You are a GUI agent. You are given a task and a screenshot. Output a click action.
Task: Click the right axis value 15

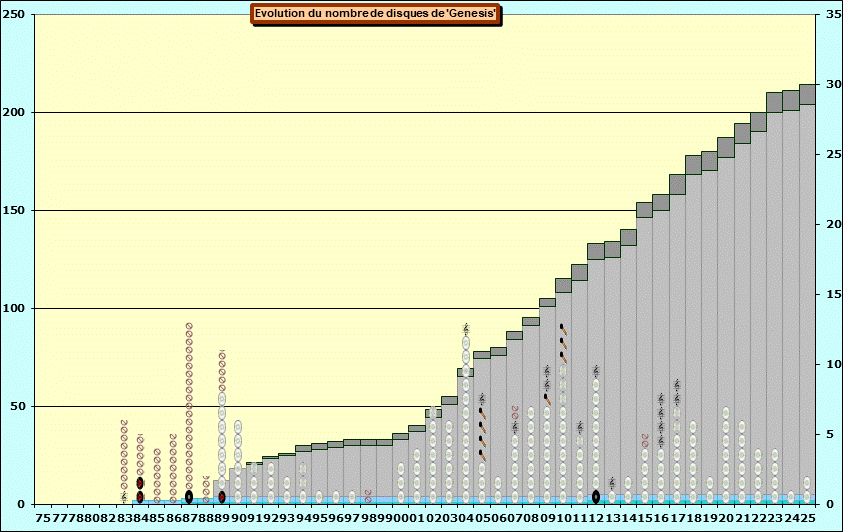[x=834, y=294]
